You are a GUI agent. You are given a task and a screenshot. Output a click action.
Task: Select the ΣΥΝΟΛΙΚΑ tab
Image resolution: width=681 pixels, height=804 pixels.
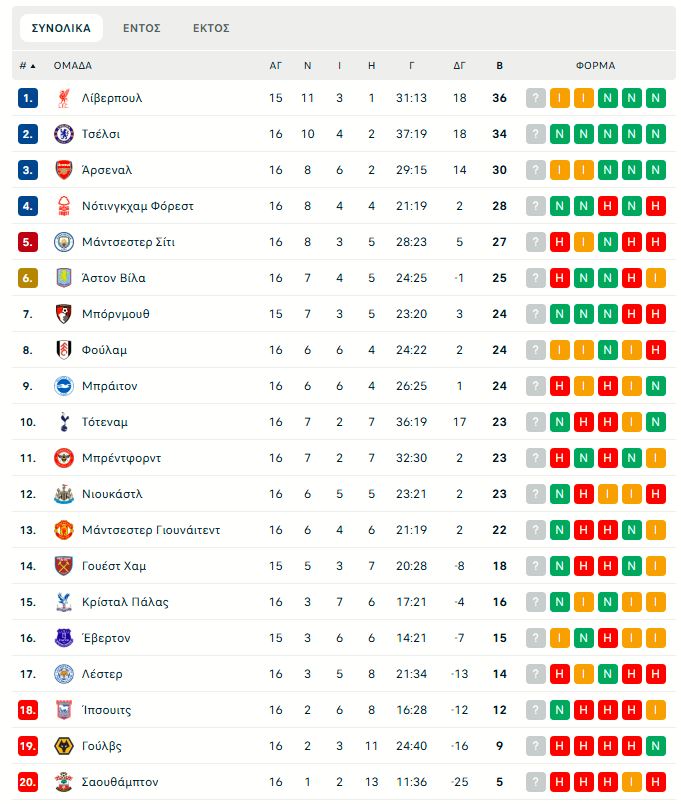[61, 28]
